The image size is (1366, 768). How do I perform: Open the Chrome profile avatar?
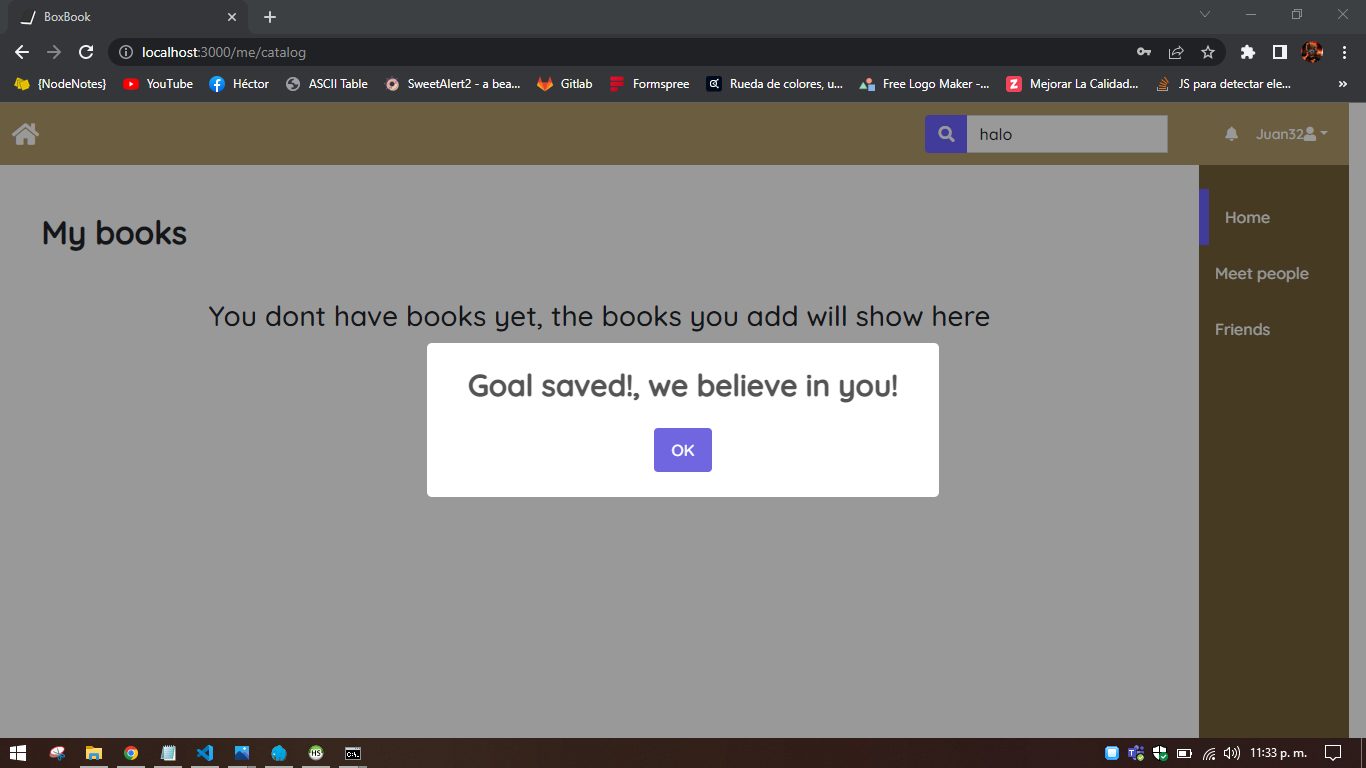[1312, 52]
